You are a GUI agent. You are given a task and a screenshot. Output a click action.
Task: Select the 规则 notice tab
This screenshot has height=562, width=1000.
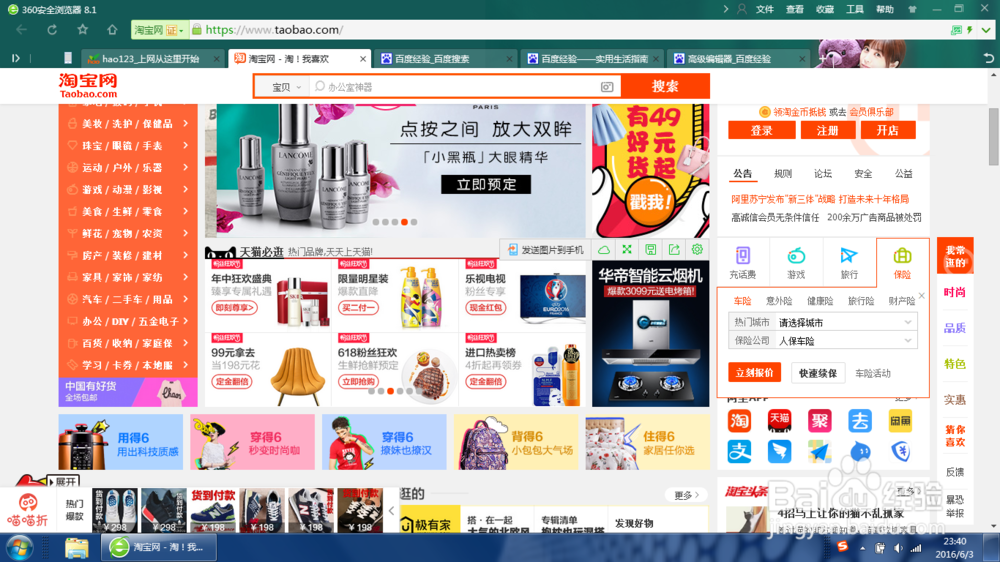click(x=783, y=174)
